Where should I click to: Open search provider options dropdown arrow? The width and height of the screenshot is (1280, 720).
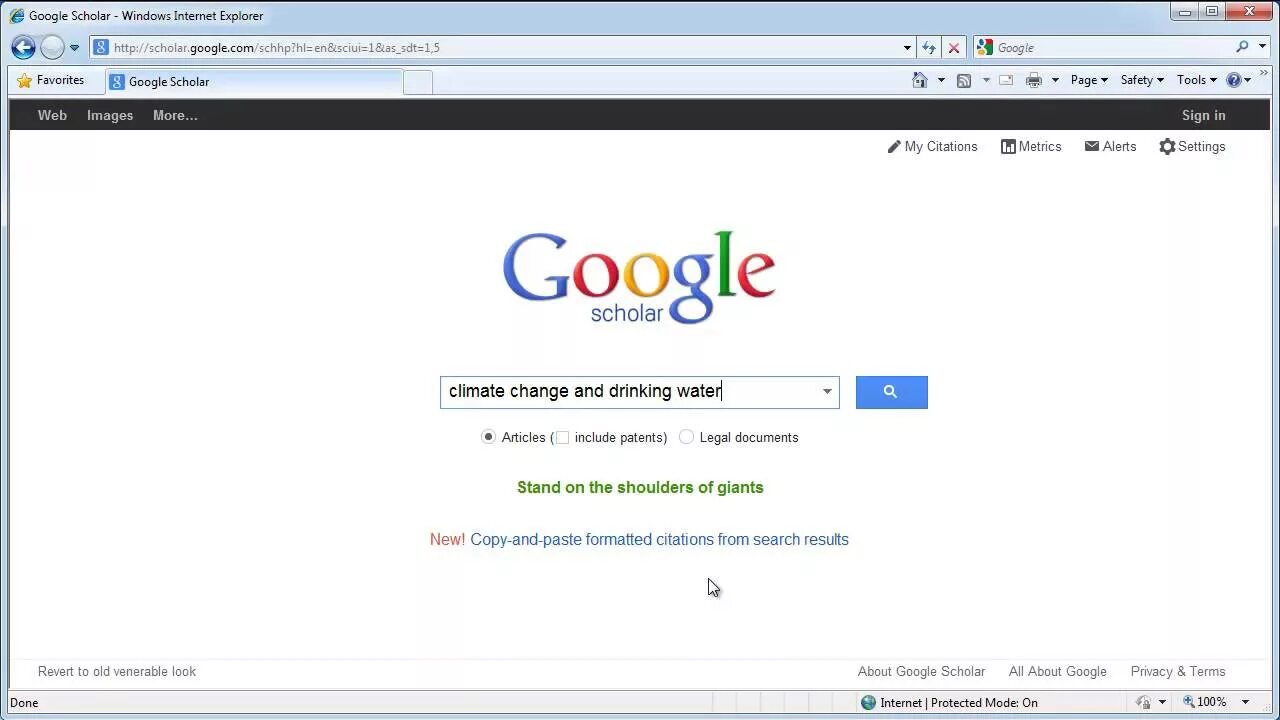click(1260, 47)
